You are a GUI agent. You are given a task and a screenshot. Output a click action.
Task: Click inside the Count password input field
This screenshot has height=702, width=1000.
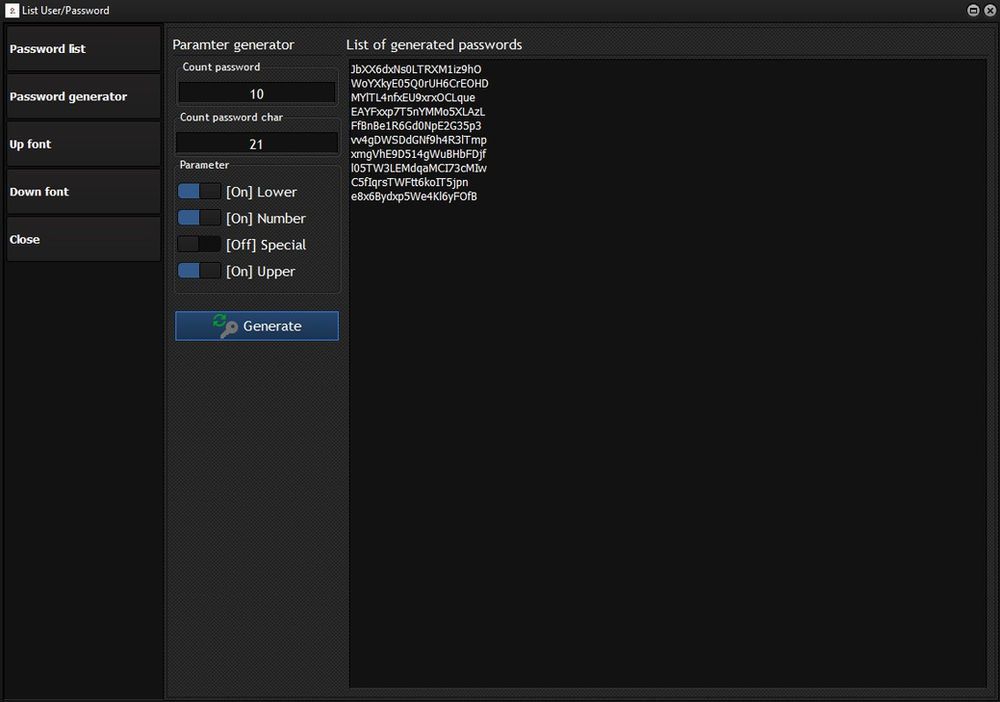click(x=256, y=91)
